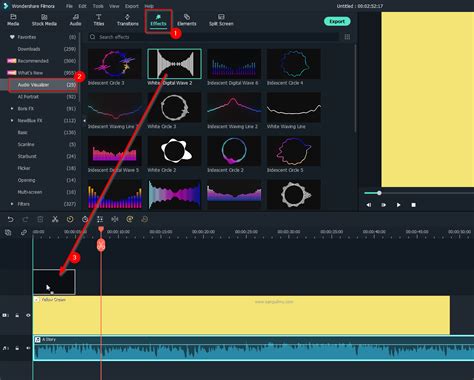This screenshot has height=380, width=474.
Task: Click the Filmora logo icon
Action: click(5, 6)
